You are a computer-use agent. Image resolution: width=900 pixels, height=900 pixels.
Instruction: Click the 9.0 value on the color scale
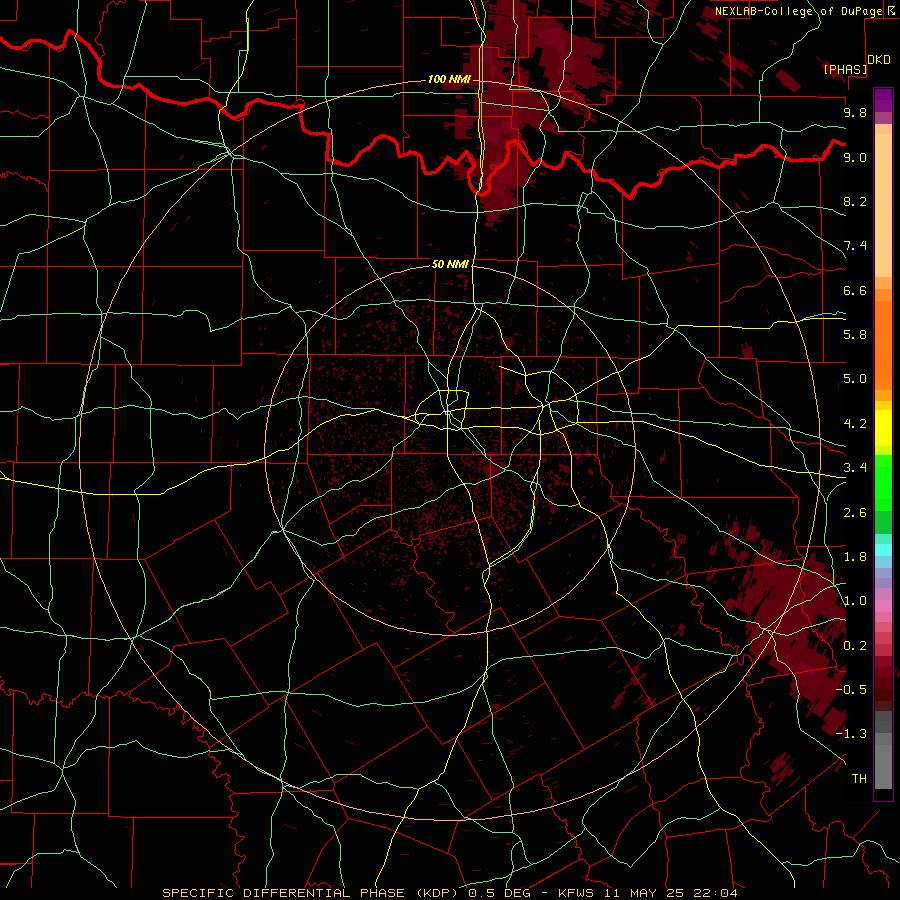(855, 157)
